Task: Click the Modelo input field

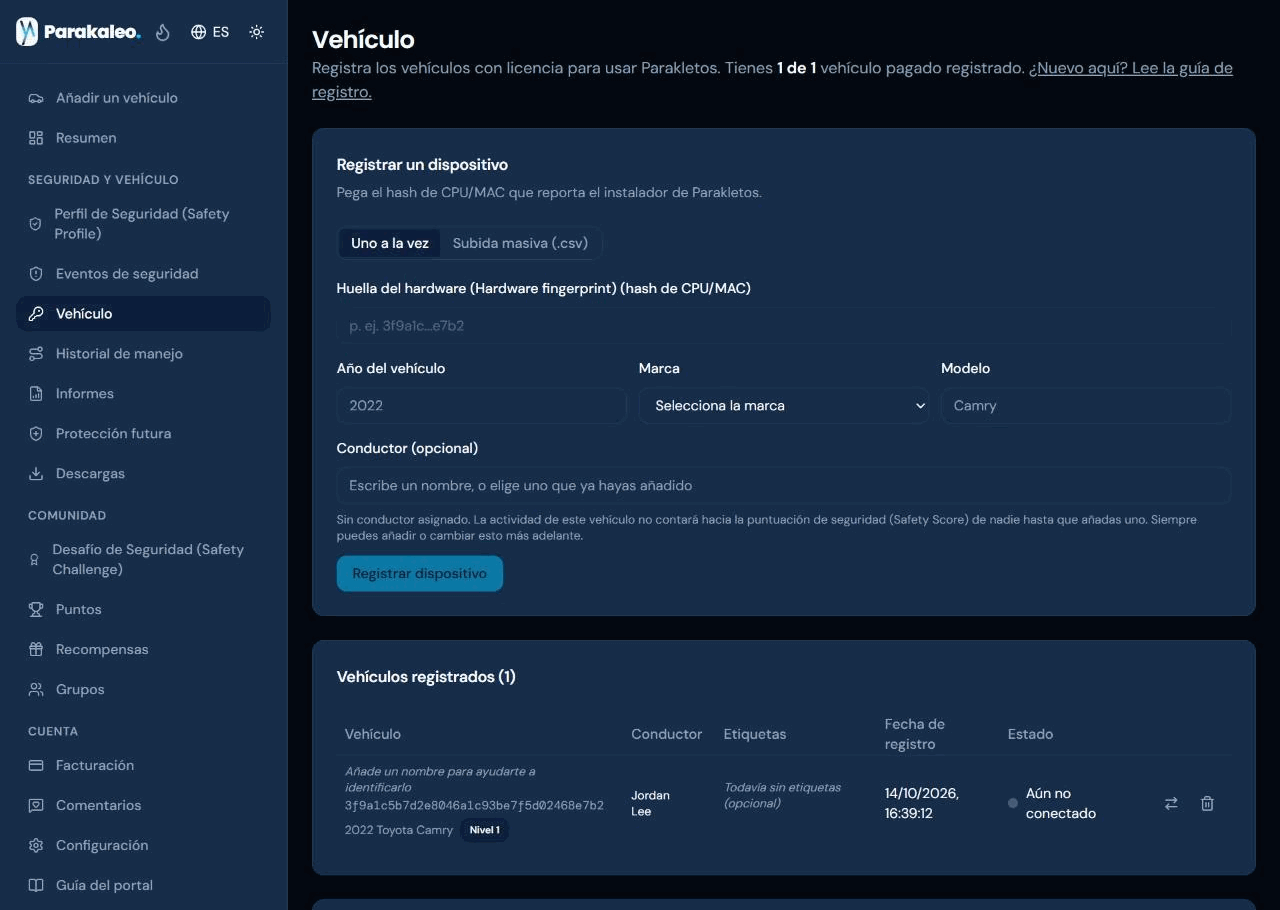Action: click(x=1086, y=406)
